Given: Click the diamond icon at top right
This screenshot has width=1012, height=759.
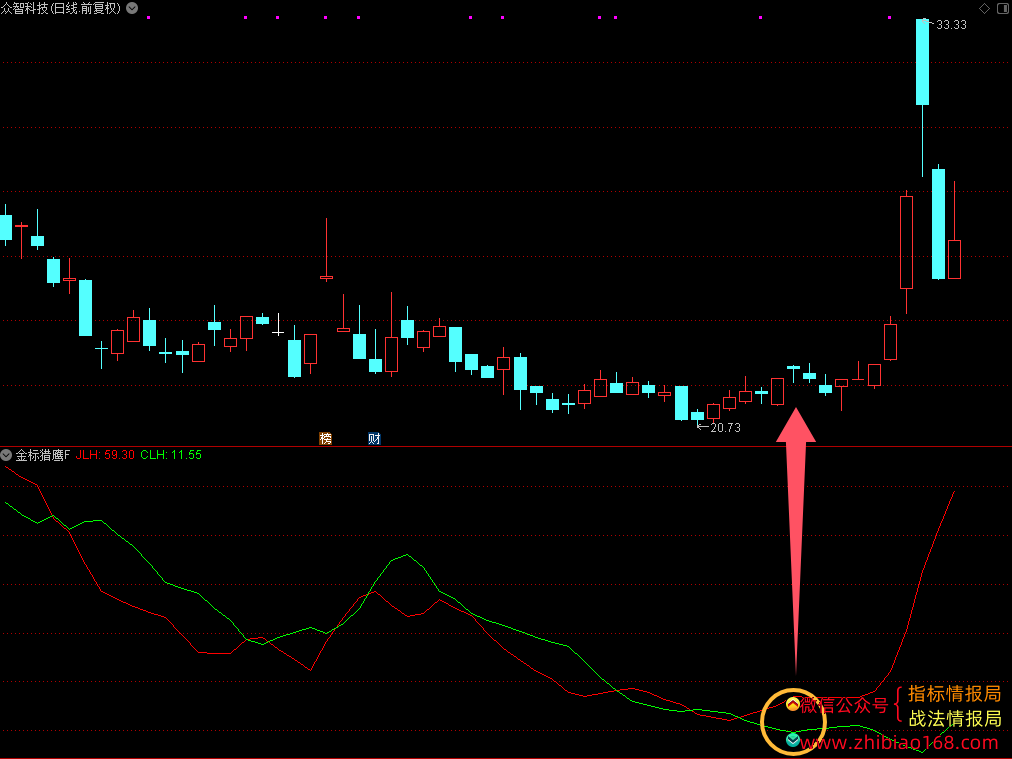Looking at the screenshot, I should point(985,8).
